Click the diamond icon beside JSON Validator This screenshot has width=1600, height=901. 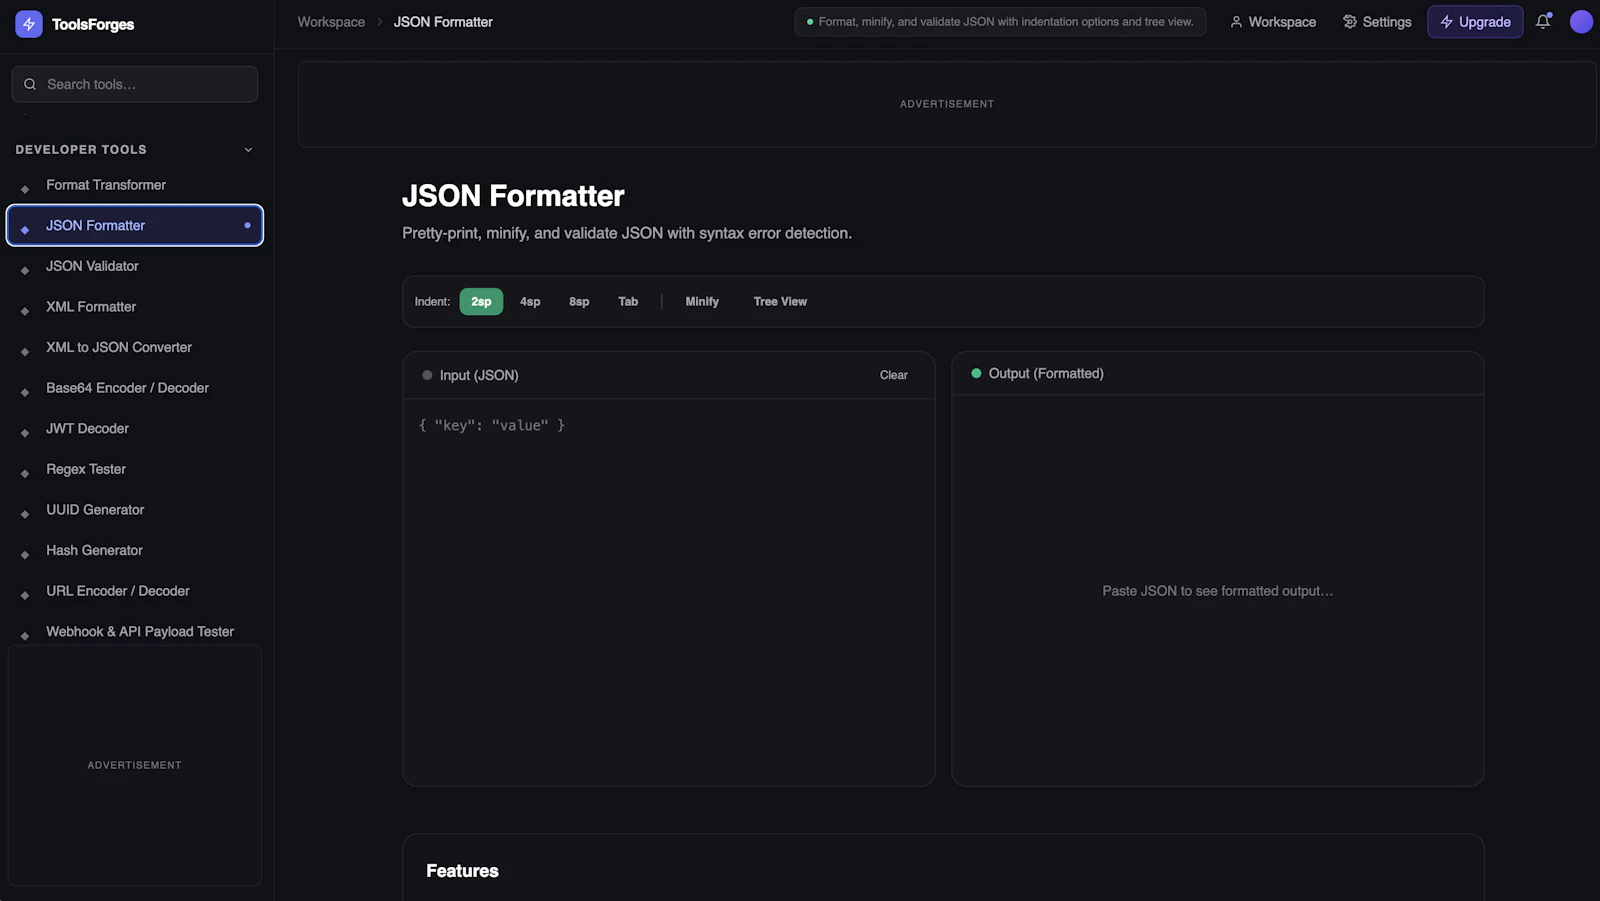[25, 270]
